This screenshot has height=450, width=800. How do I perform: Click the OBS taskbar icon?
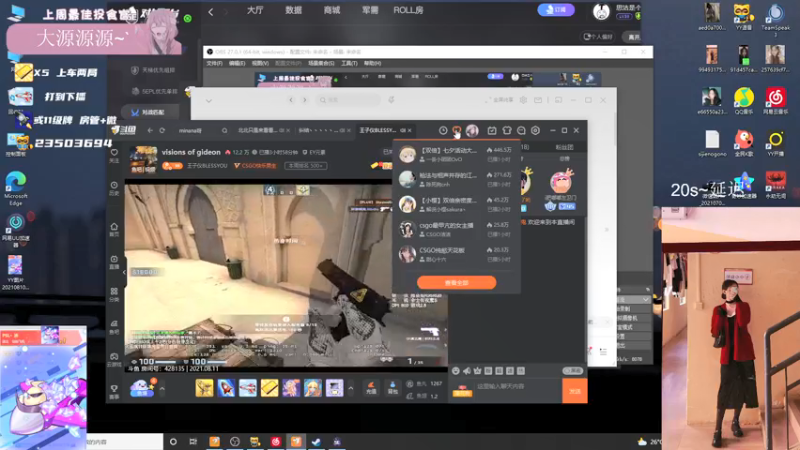point(235,442)
